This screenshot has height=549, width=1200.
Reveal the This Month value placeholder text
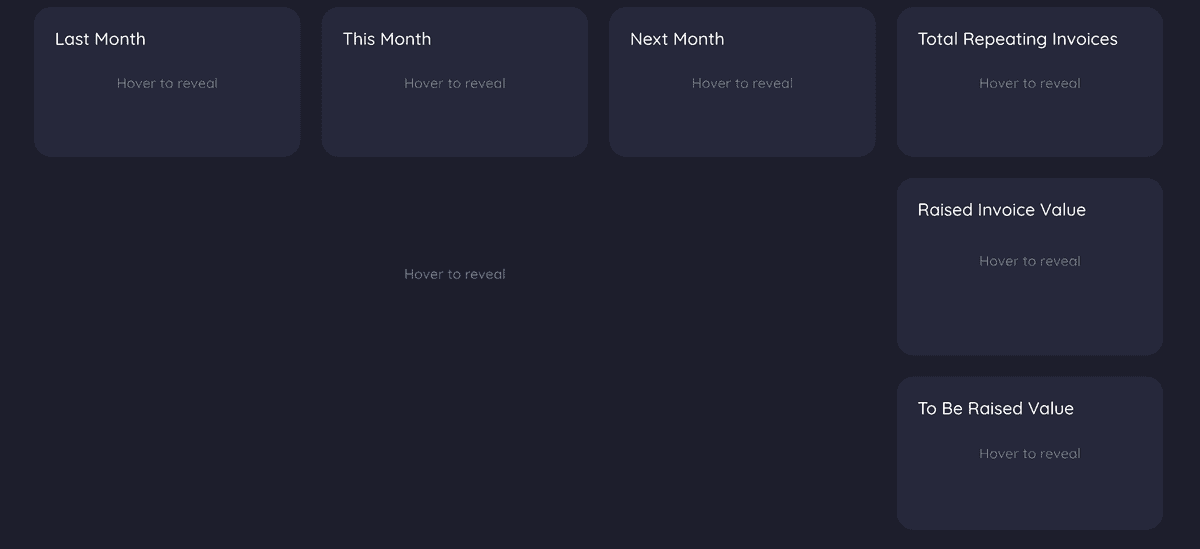(455, 83)
